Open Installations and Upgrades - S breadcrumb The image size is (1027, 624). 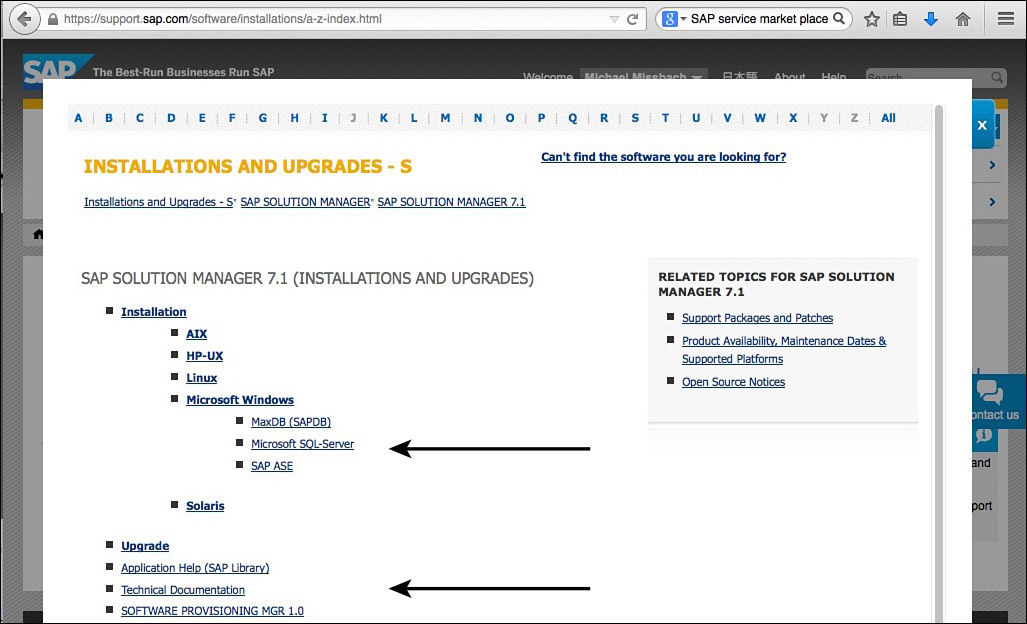[159, 202]
